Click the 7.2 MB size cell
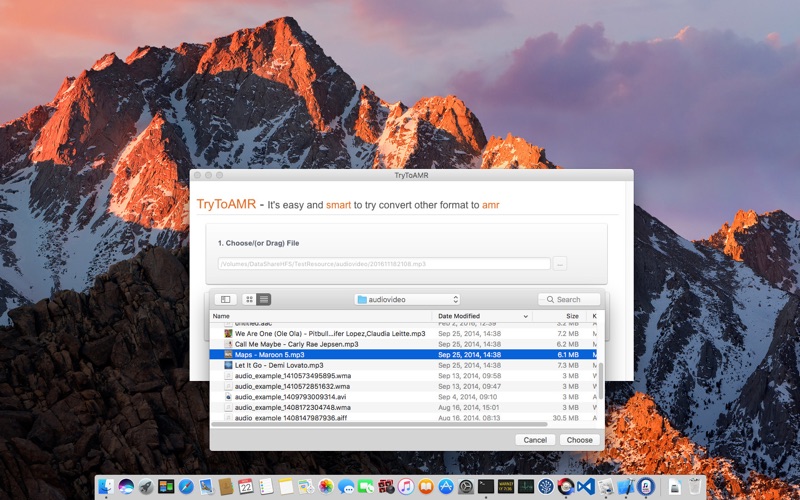Image resolution: width=800 pixels, height=500 pixels. click(567, 333)
